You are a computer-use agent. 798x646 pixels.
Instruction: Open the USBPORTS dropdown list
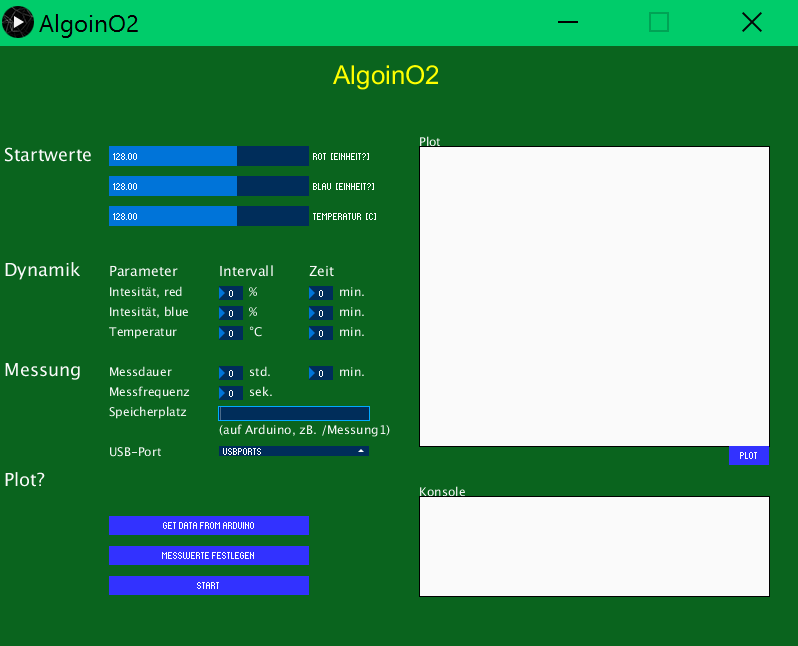point(294,451)
